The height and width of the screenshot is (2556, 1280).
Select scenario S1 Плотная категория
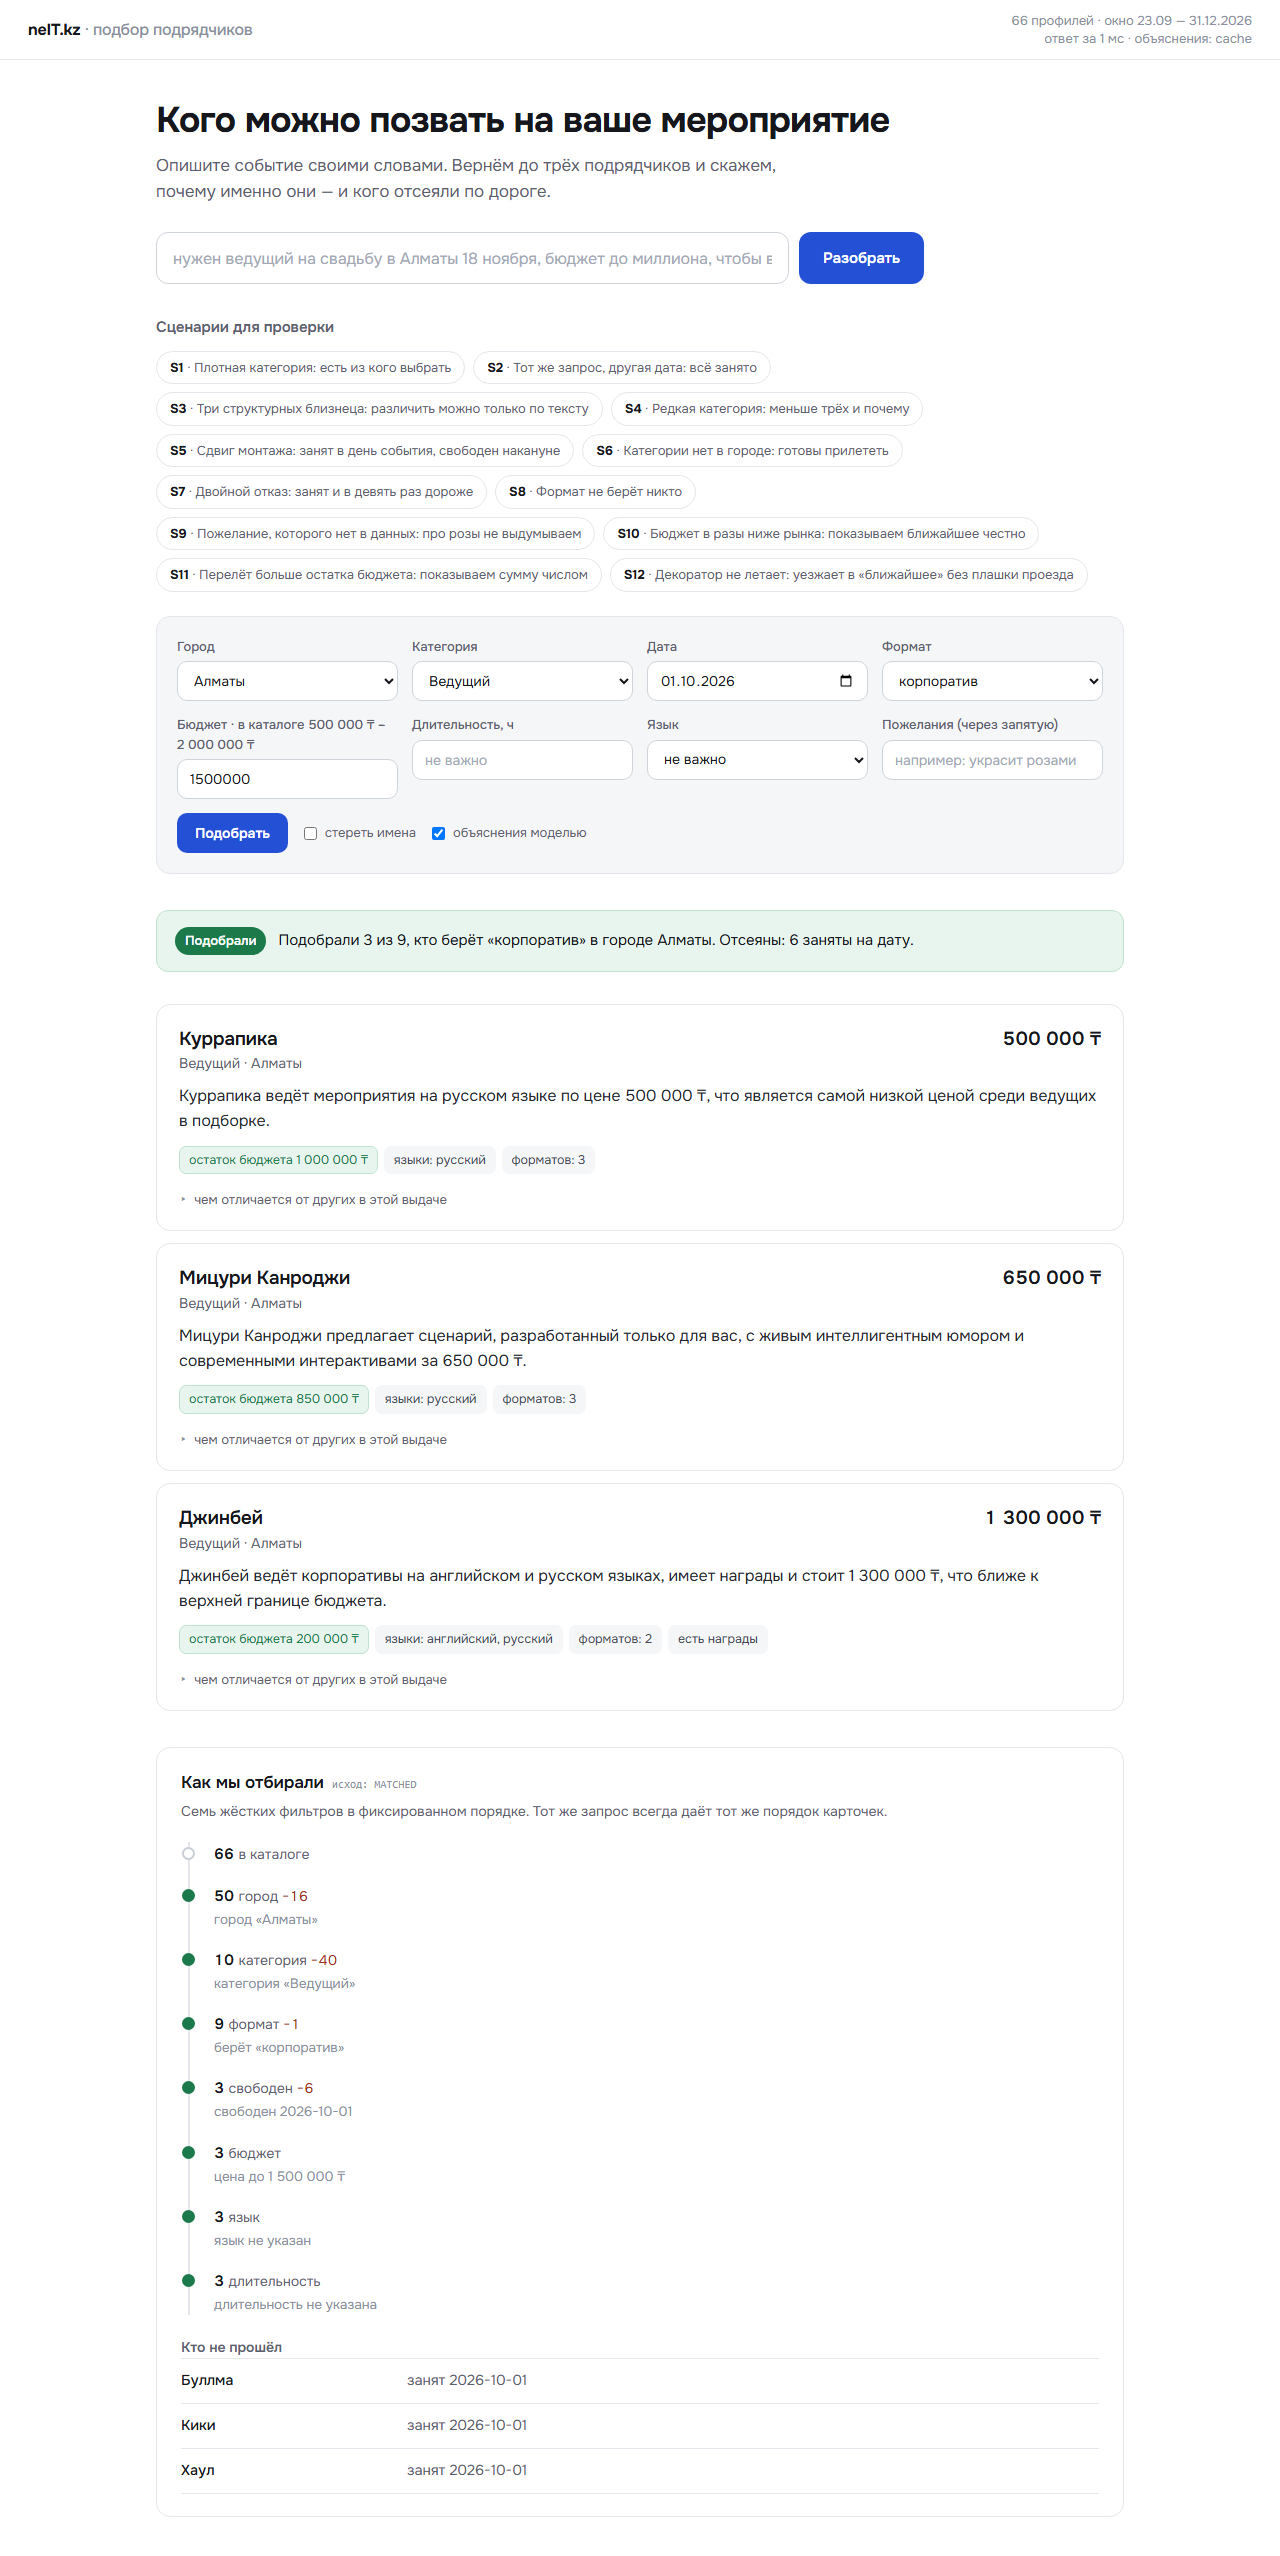click(310, 368)
